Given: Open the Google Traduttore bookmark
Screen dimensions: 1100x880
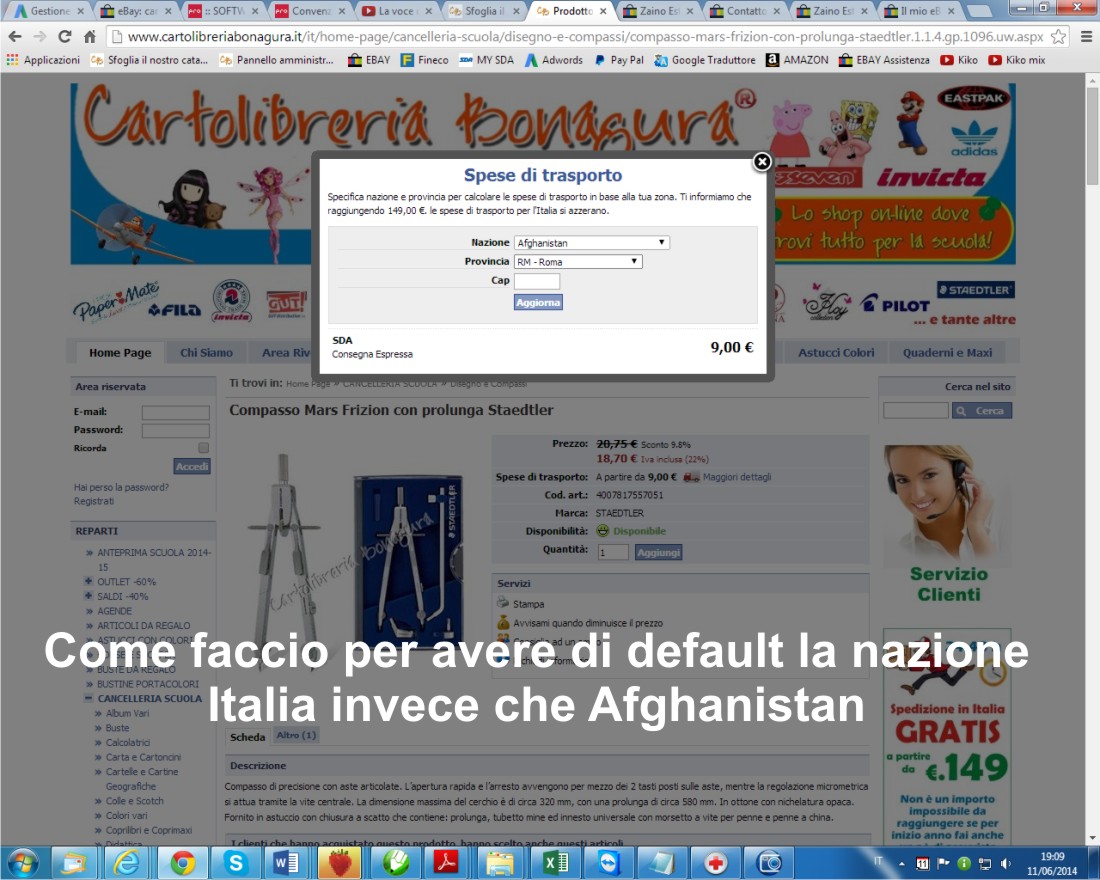Looking at the screenshot, I should click(705, 60).
